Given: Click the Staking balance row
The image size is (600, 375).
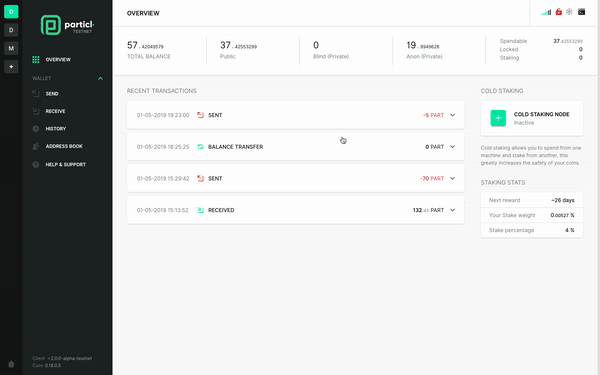Looking at the screenshot, I should tap(541, 58).
